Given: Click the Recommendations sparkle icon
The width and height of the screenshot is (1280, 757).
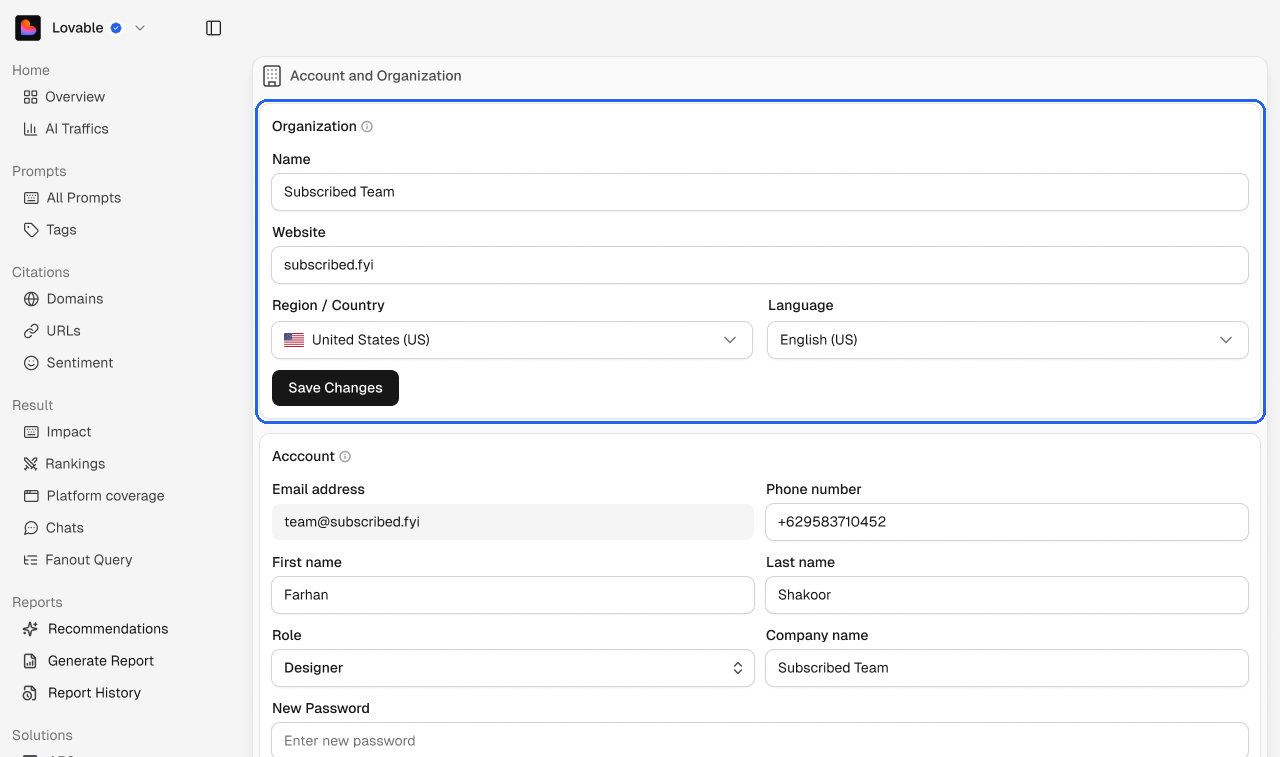Looking at the screenshot, I should coord(31,629).
